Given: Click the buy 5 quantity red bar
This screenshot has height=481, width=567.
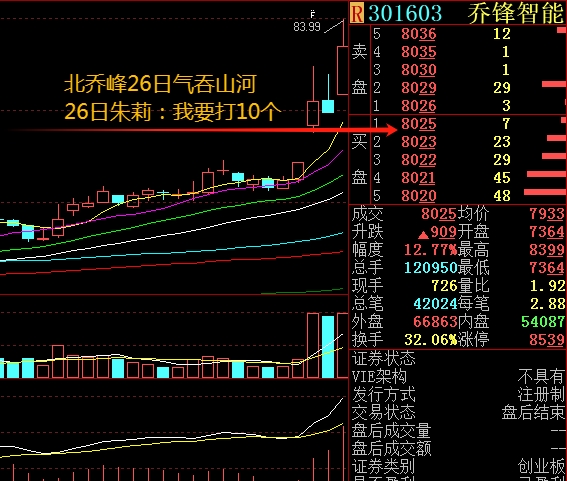Looking at the screenshot, I should 545,192.
